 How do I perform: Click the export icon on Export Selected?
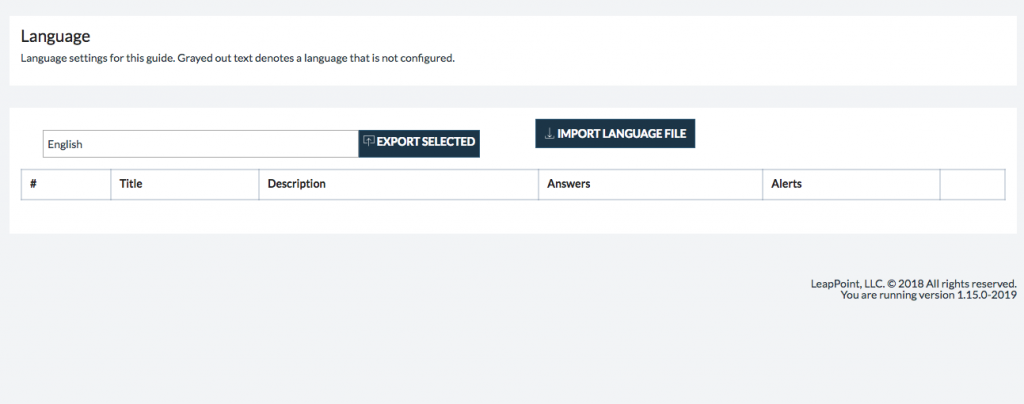pos(369,142)
